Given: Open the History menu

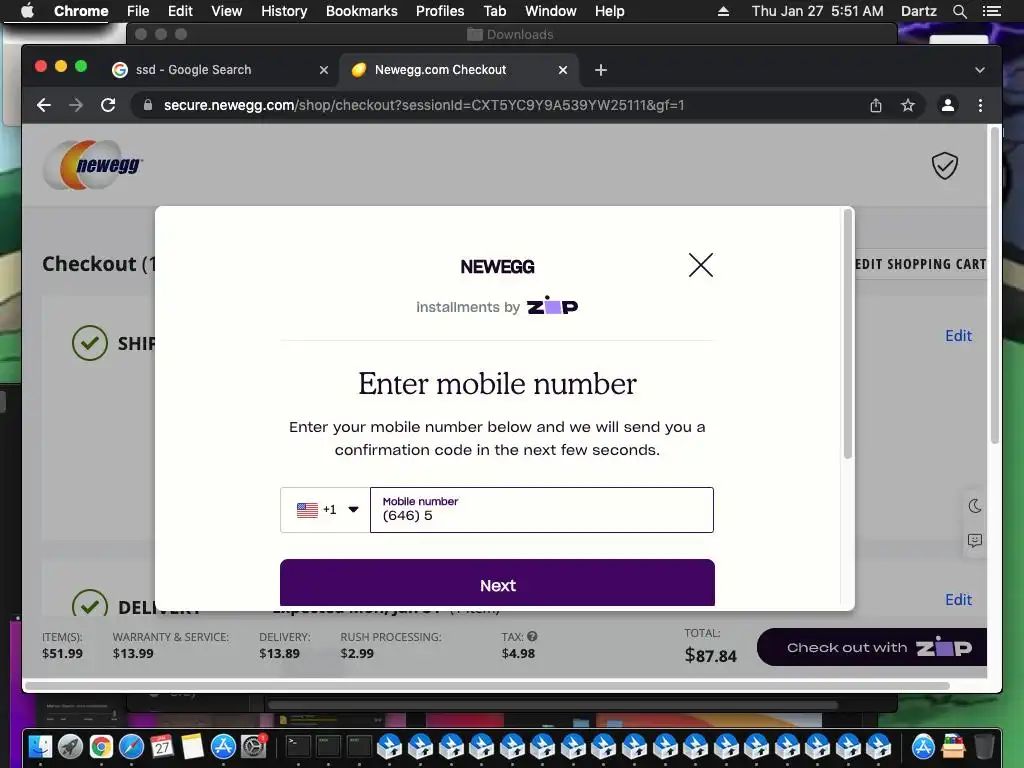Looking at the screenshot, I should click(284, 11).
